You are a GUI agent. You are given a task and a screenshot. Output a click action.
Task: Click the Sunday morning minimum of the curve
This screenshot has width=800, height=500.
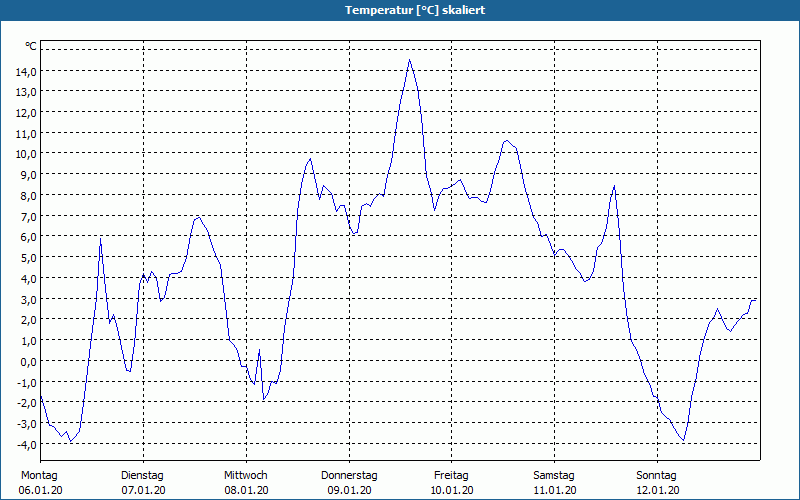pyautogui.click(x=683, y=440)
